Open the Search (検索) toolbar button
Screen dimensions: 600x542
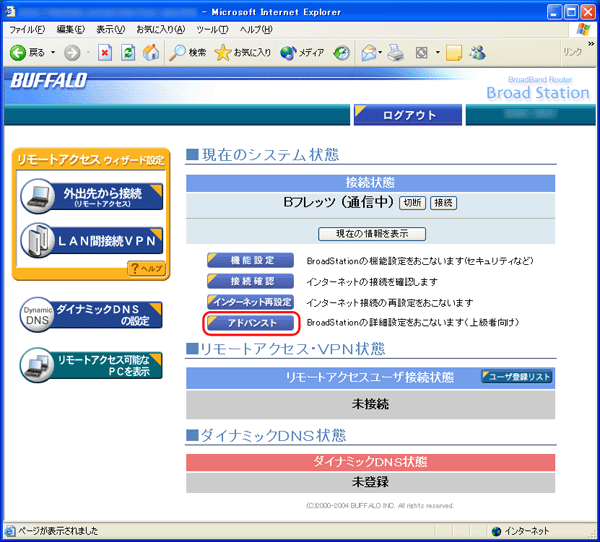(187, 53)
